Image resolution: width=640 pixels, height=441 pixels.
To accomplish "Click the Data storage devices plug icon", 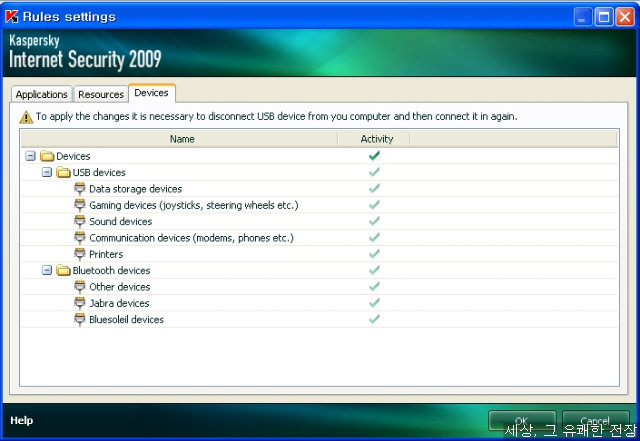I will pyautogui.click(x=80, y=189).
